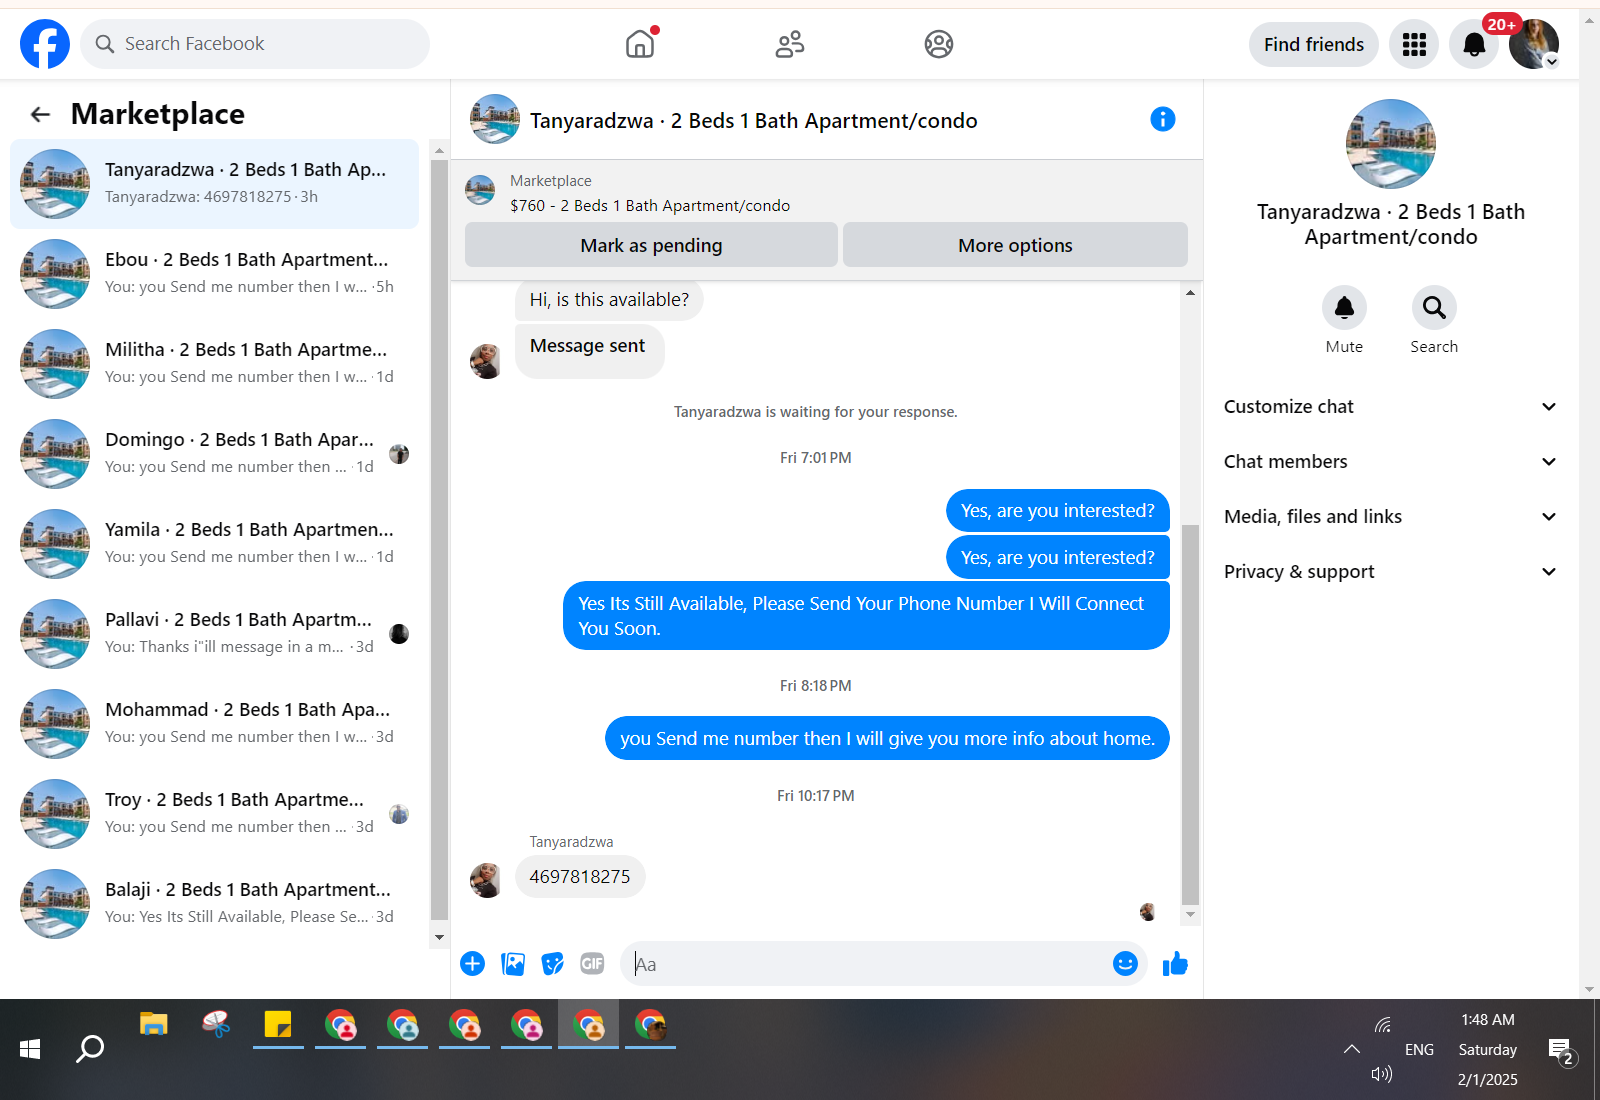Click the 'Fri 8:18 PM' timestamp
The height and width of the screenshot is (1100, 1600).
coord(816,686)
